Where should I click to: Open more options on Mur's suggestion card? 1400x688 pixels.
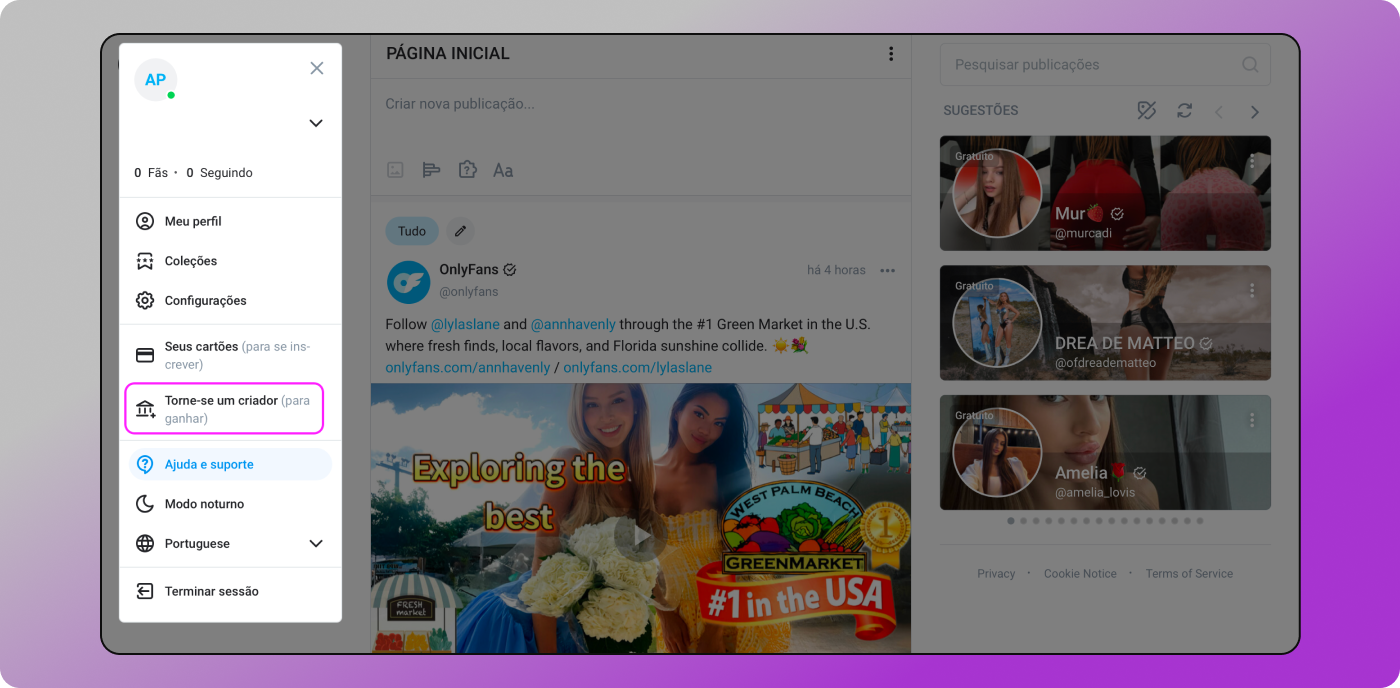click(x=1251, y=160)
